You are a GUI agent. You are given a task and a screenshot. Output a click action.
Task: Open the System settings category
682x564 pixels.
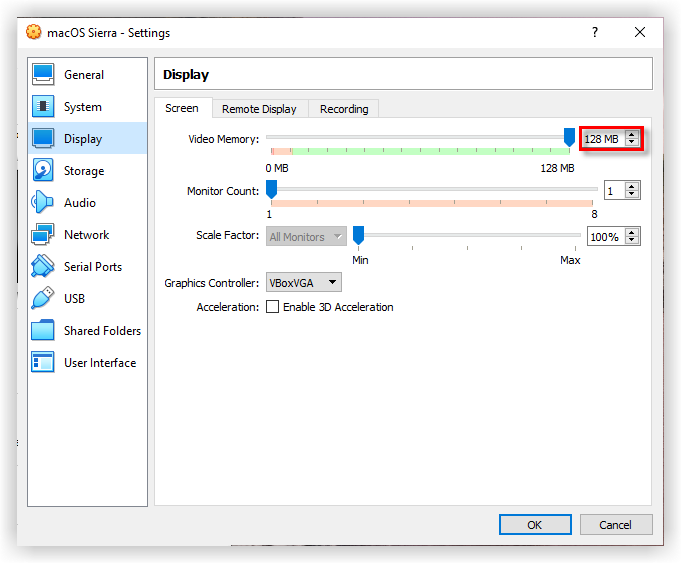pyautogui.click(x=87, y=107)
